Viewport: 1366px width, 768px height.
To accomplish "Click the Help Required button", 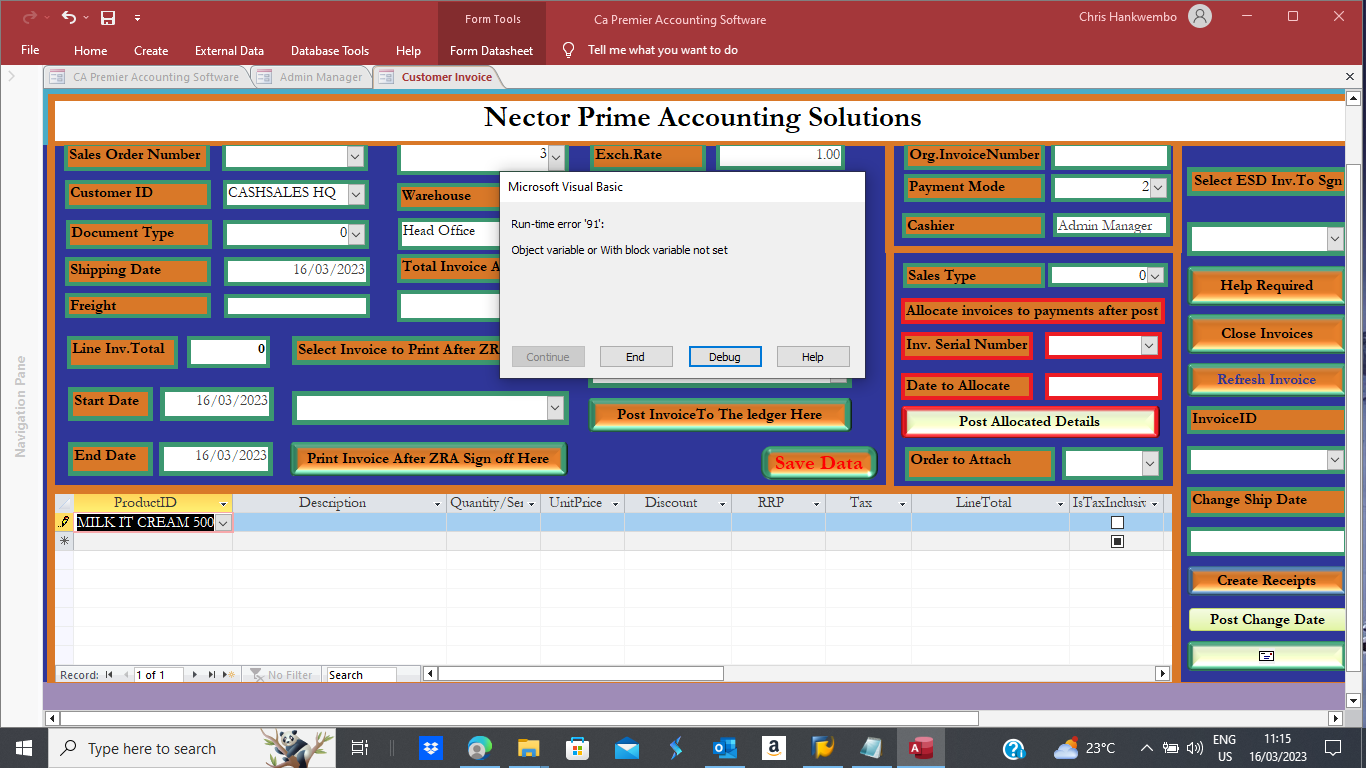I will 1266,286.
